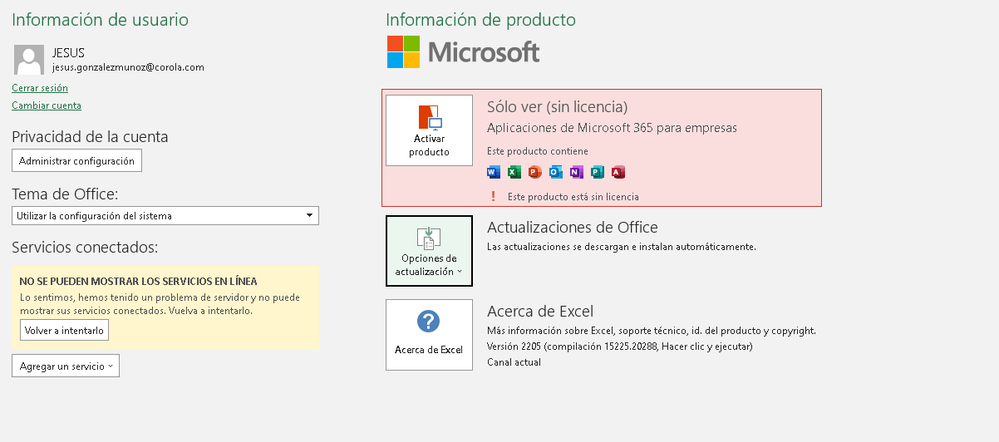
Task: Click the PowerPoint app icon
Action: [x=535, y=171]
